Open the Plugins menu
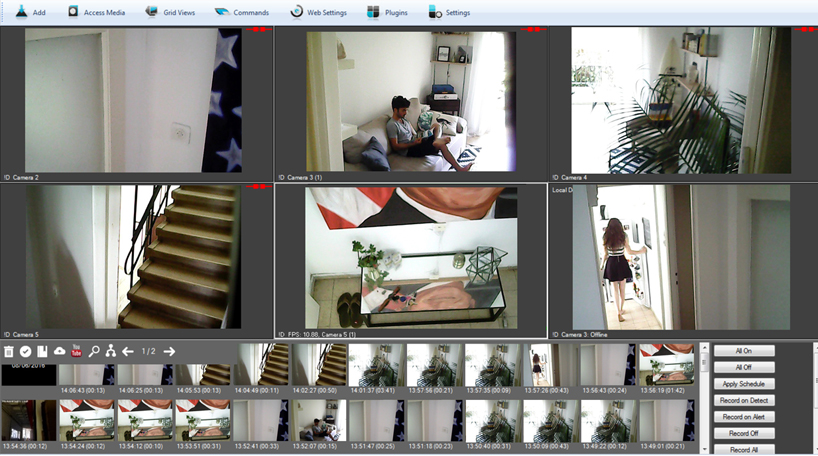This screenshot has width=818, height=456. 387,12
